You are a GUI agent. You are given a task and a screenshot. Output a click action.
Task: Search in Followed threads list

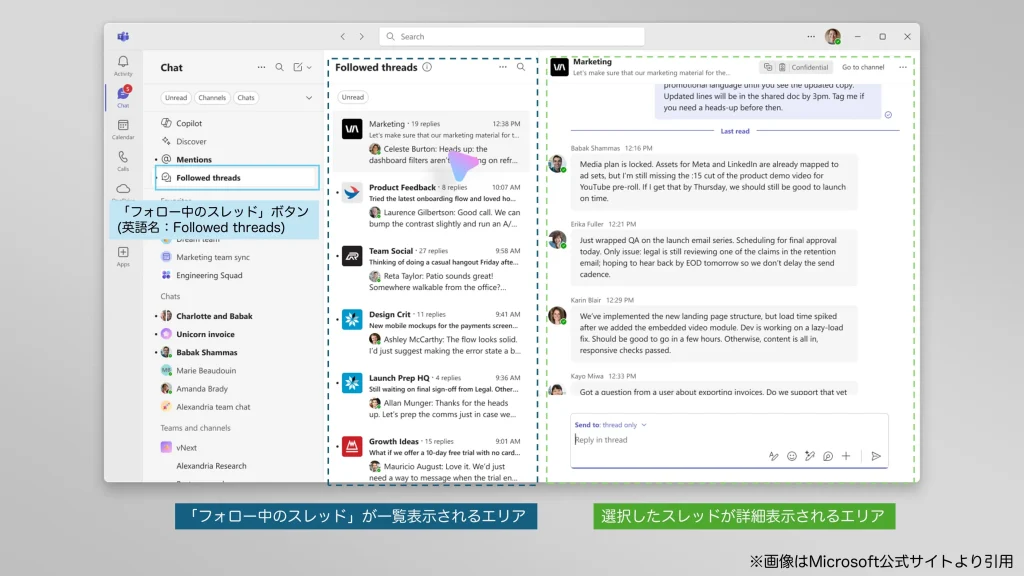coord(521,67)
